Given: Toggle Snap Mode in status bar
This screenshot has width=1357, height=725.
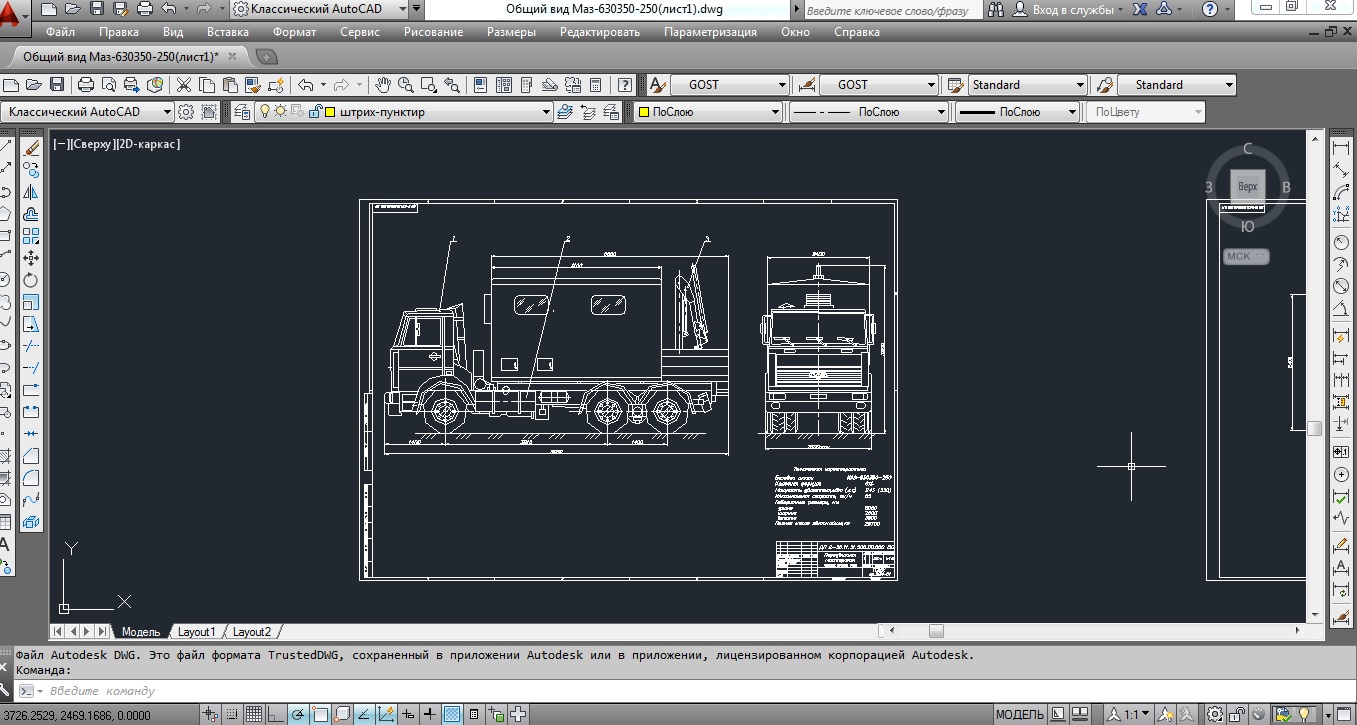Looking at the screenshot, I should click(x=232, y=714).
